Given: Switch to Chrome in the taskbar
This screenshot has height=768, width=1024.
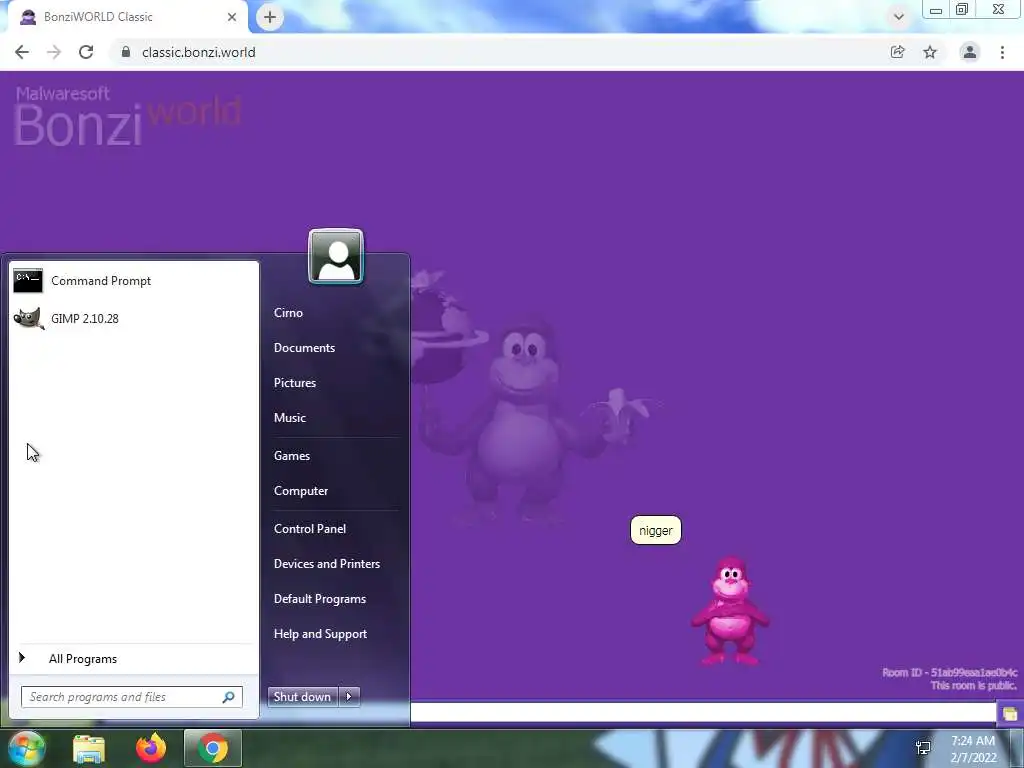Looking at the screenshot, I should (x=213, y=748).
